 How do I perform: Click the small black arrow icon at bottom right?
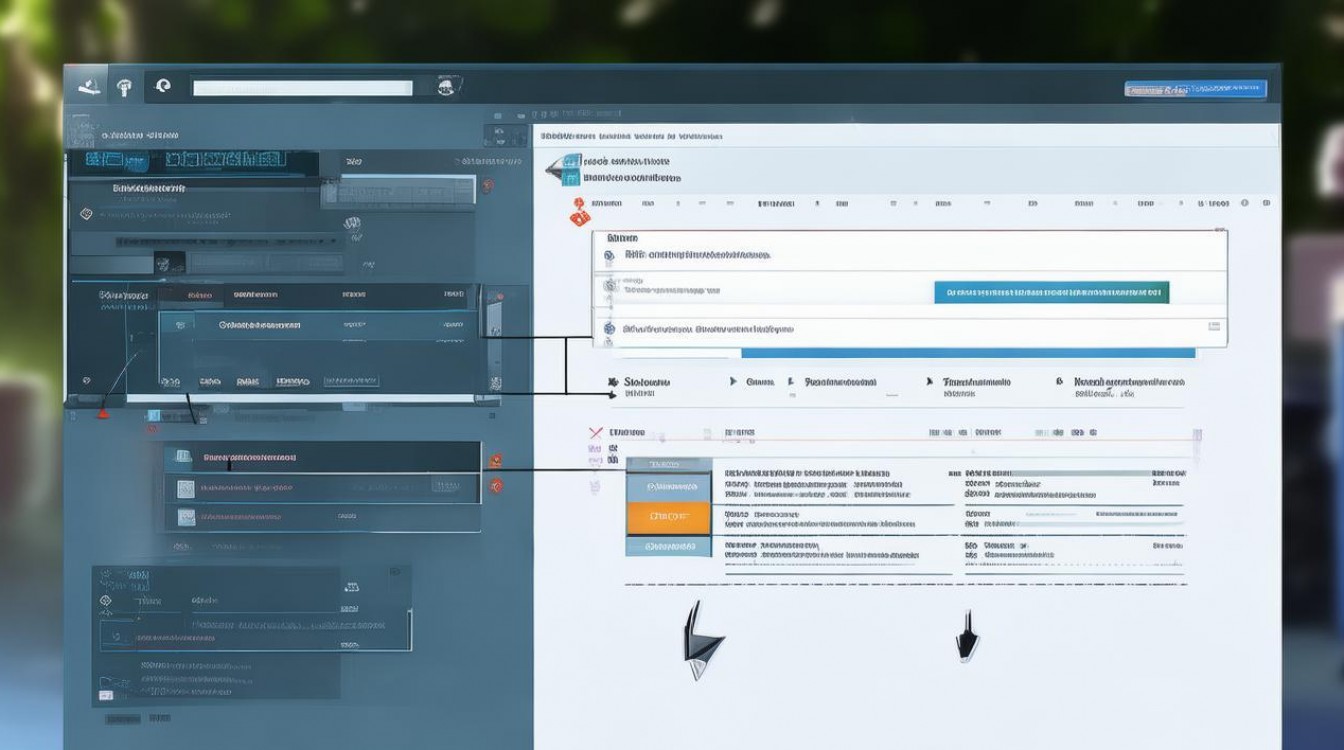point(966,637)
